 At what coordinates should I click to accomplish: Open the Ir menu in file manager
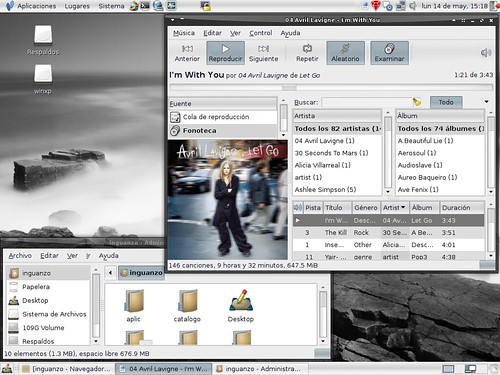(x=88, y=256)
